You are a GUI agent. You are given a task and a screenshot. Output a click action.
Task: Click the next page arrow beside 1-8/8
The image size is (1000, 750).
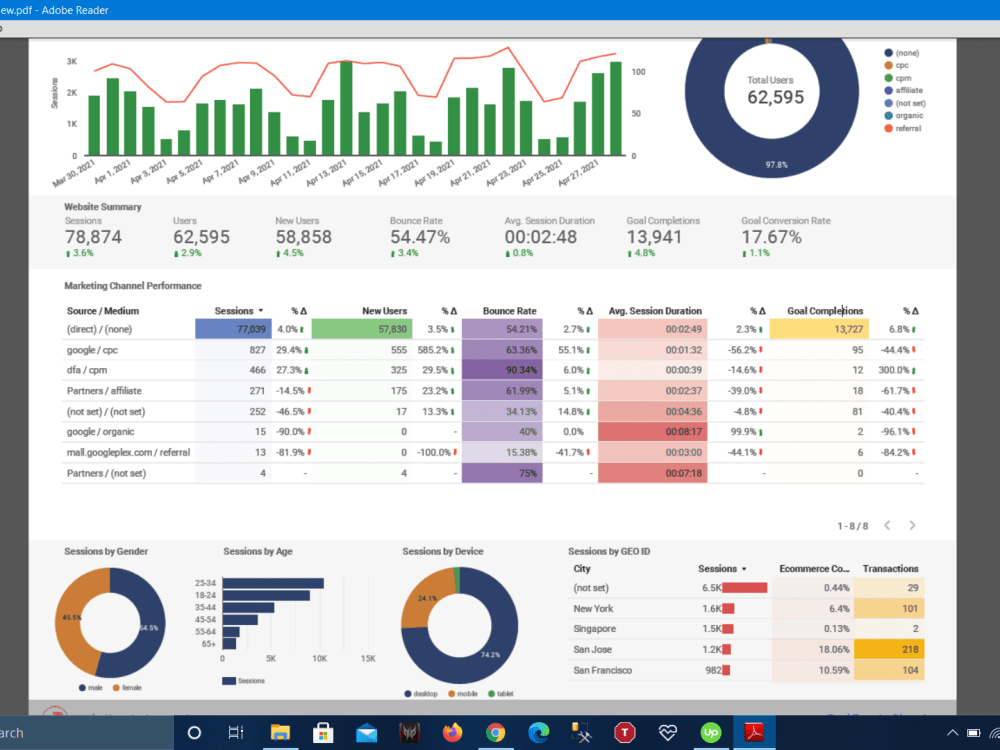(x=911, y=524)
